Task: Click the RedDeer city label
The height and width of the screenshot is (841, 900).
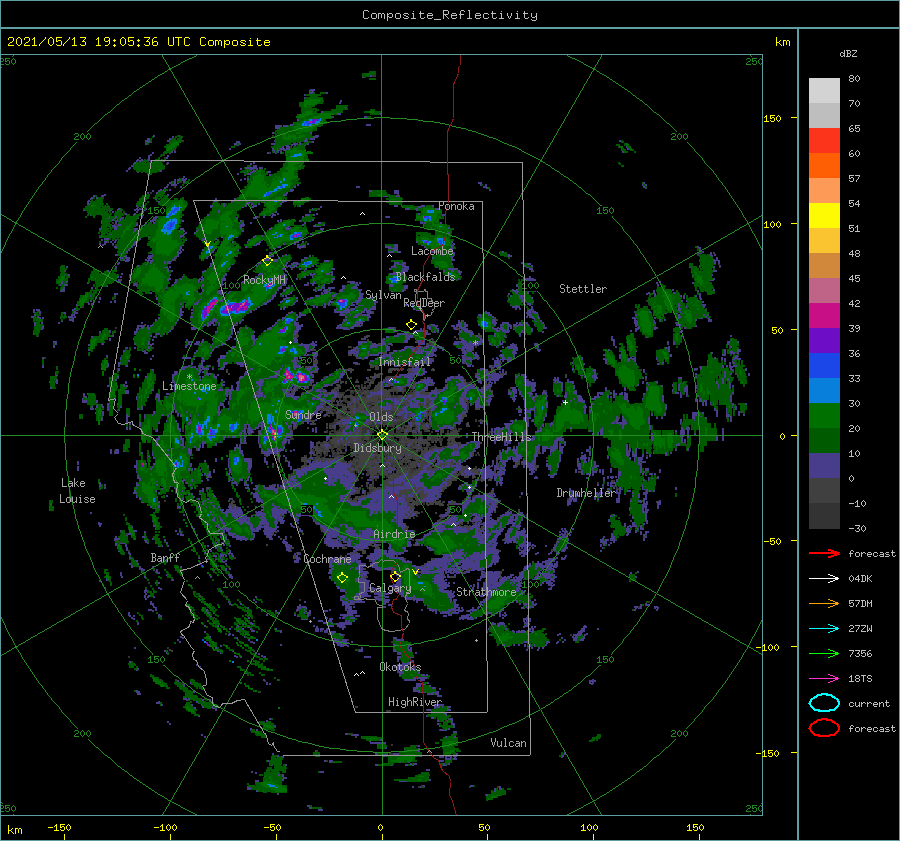Action: point(424,303)
